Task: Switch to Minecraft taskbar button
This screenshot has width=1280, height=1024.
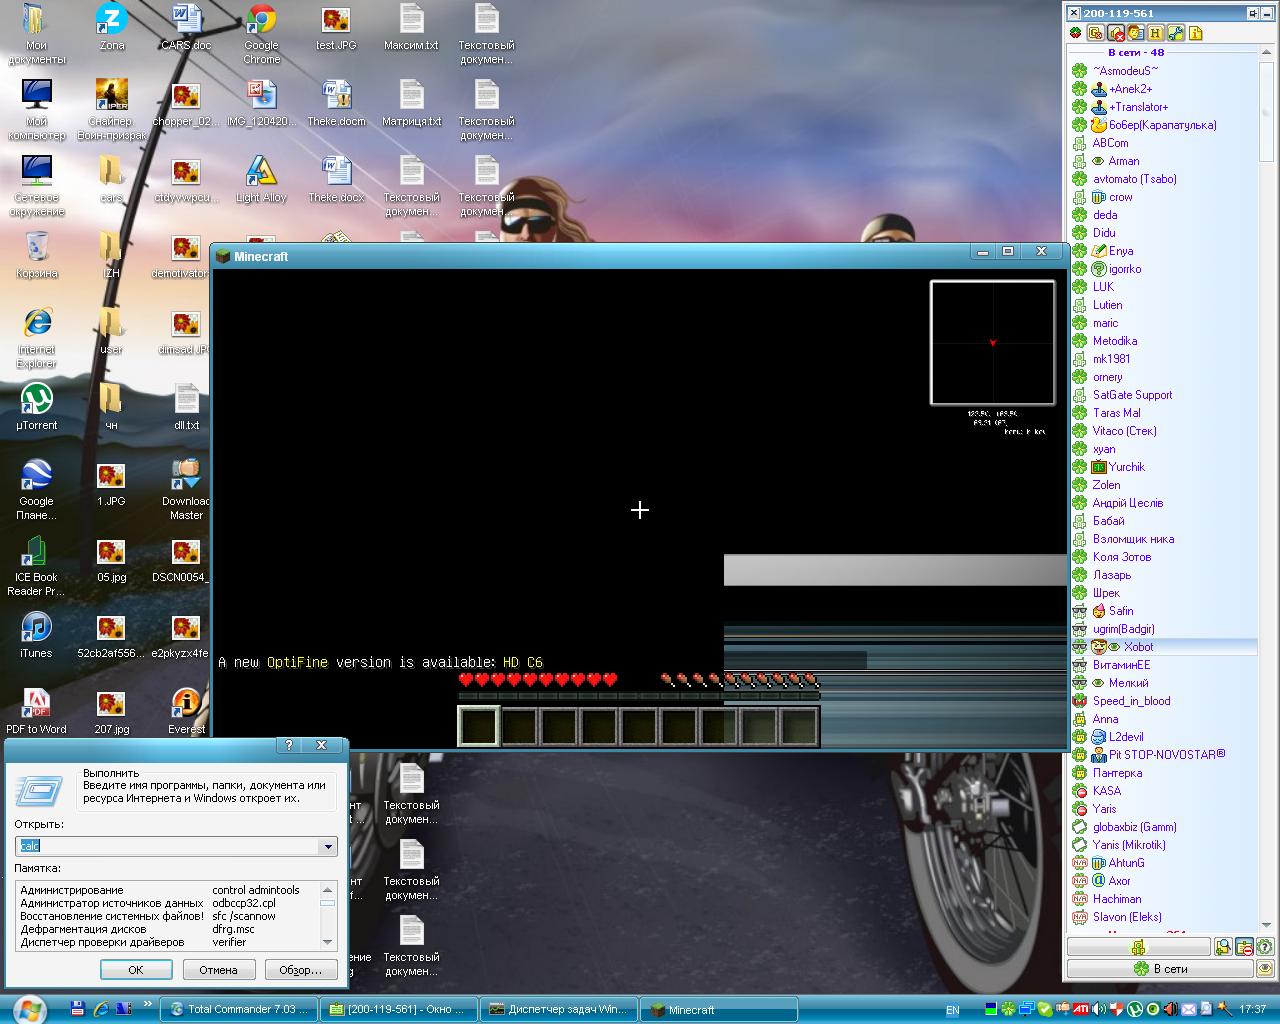Action: [718, 1010]
